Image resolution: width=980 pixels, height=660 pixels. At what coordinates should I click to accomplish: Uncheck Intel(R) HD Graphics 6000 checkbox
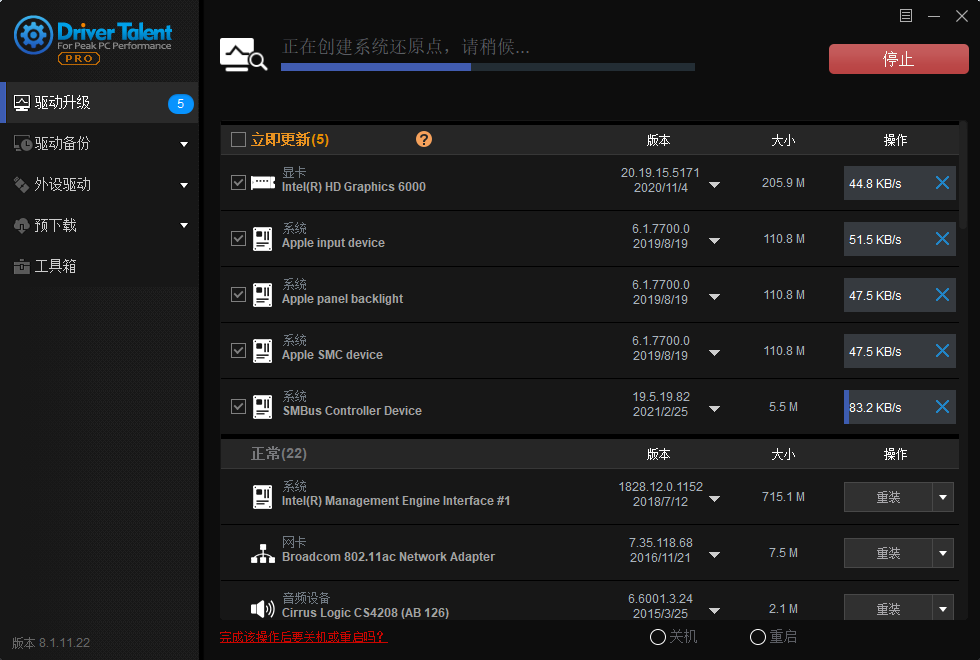[238, 182]
